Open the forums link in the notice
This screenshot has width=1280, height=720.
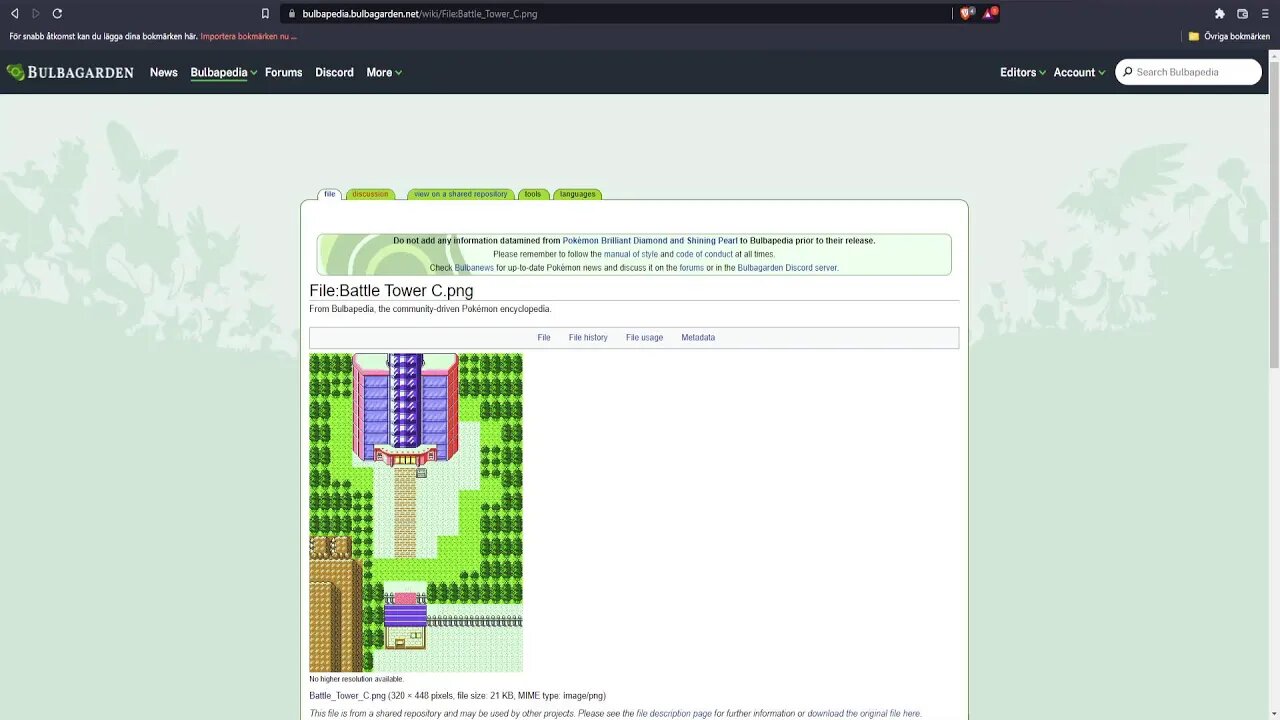(692, 268)
